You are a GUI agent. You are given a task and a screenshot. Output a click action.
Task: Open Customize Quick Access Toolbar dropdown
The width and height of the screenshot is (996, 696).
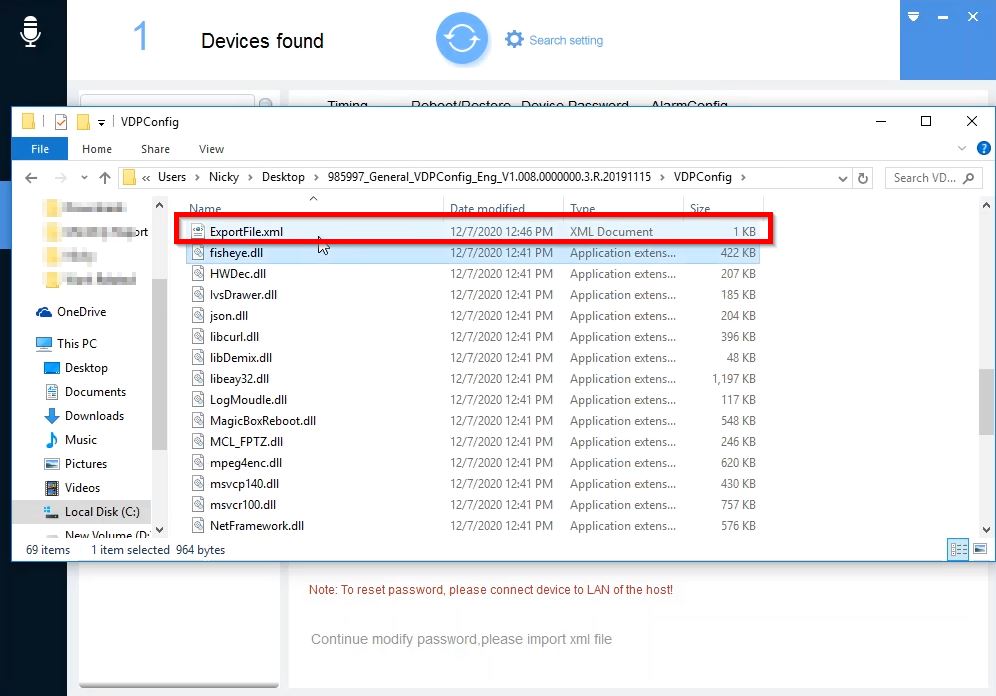tap(102, 123)
